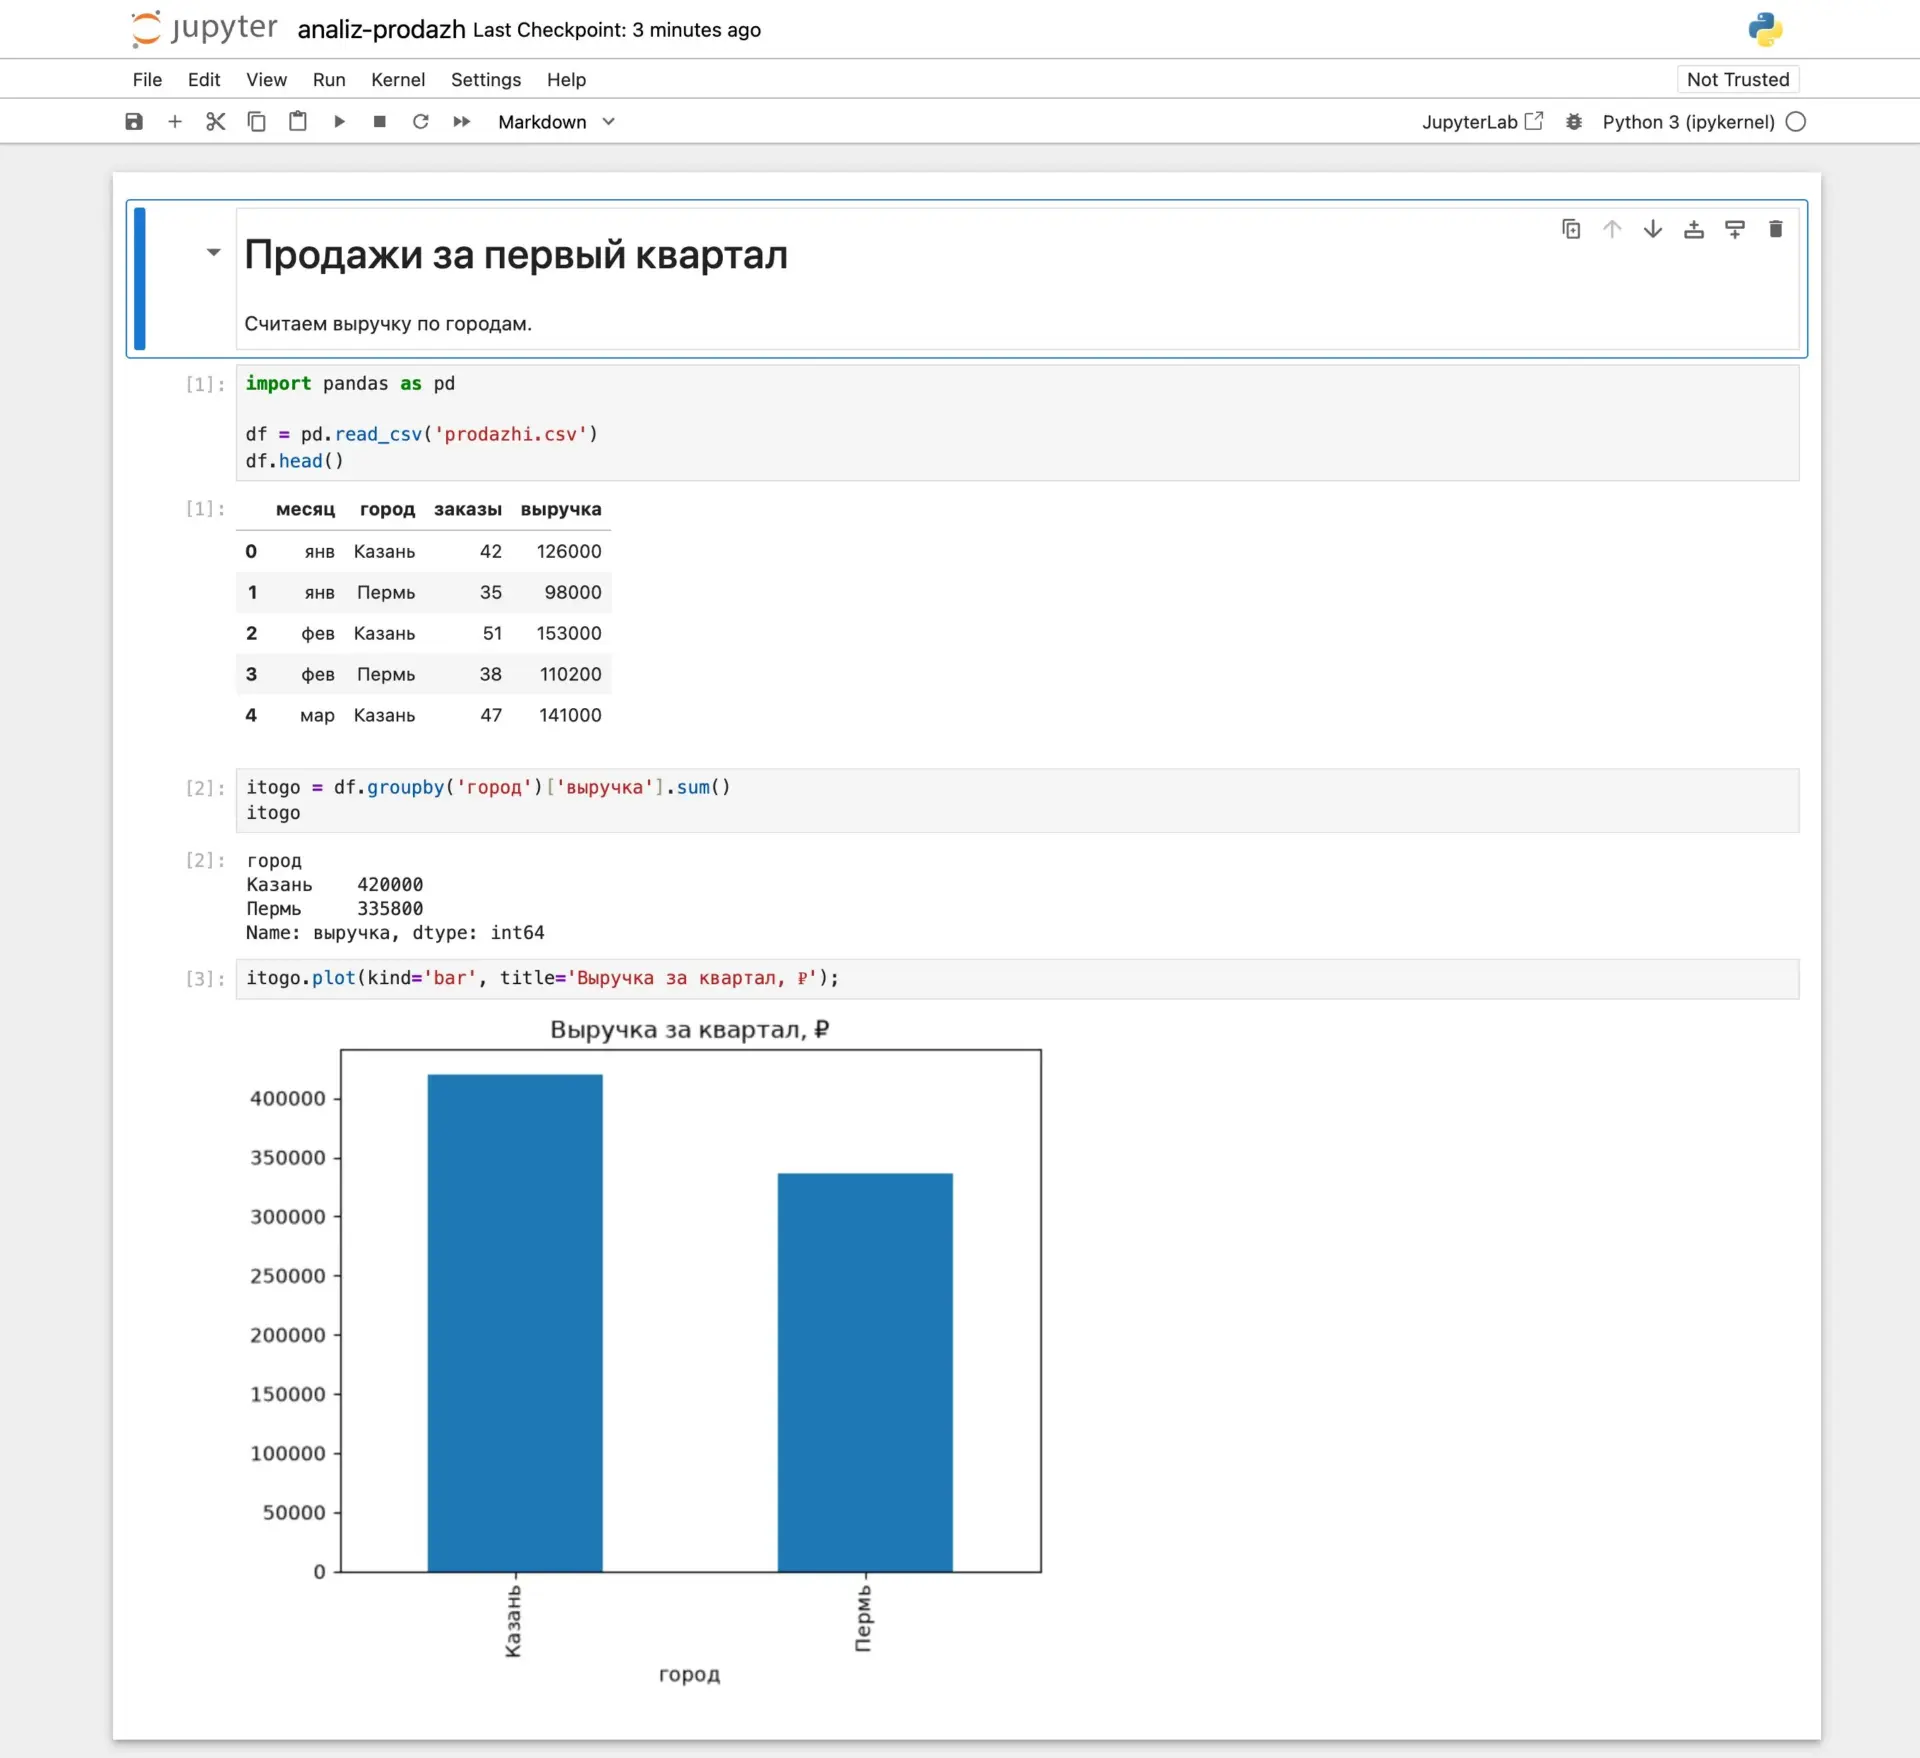Interrupt the kernel with the stop icon

tap(380, 122)
